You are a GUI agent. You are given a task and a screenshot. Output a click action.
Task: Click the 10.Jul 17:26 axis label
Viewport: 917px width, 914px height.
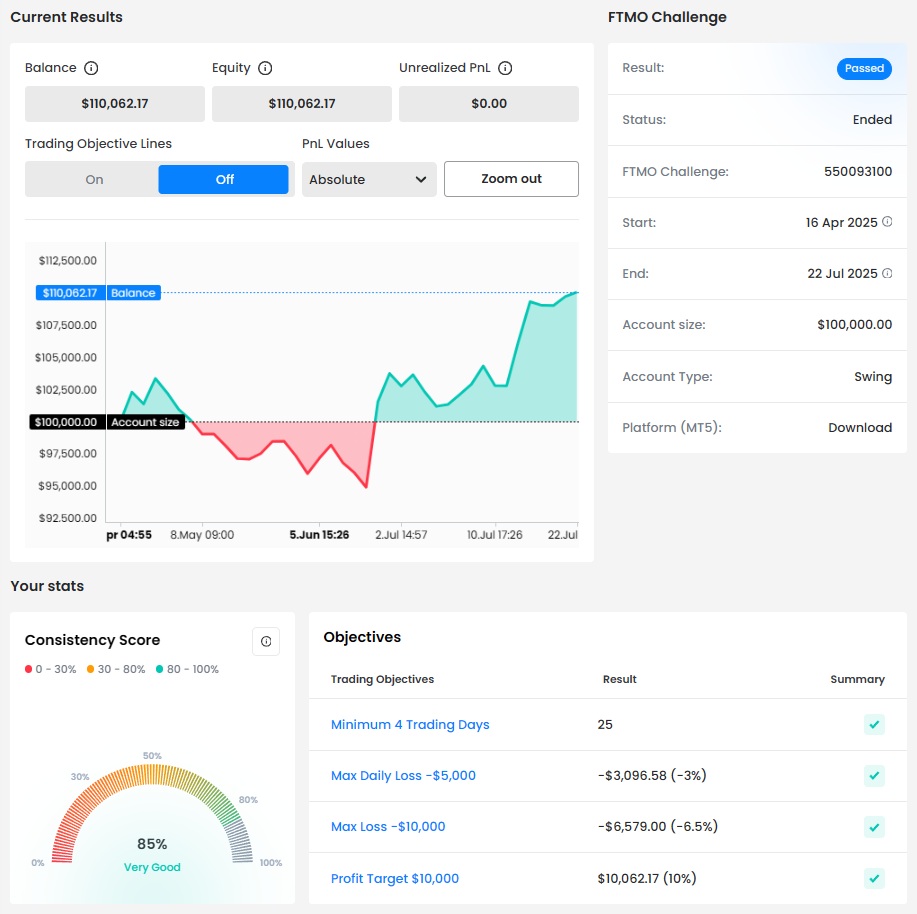(495, 535)
